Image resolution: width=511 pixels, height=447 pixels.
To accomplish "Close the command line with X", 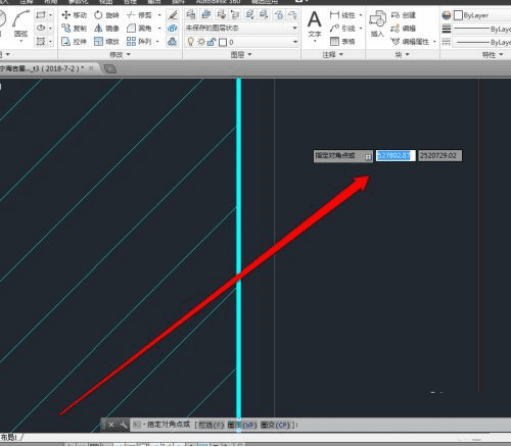I will [x=111, y=425].
